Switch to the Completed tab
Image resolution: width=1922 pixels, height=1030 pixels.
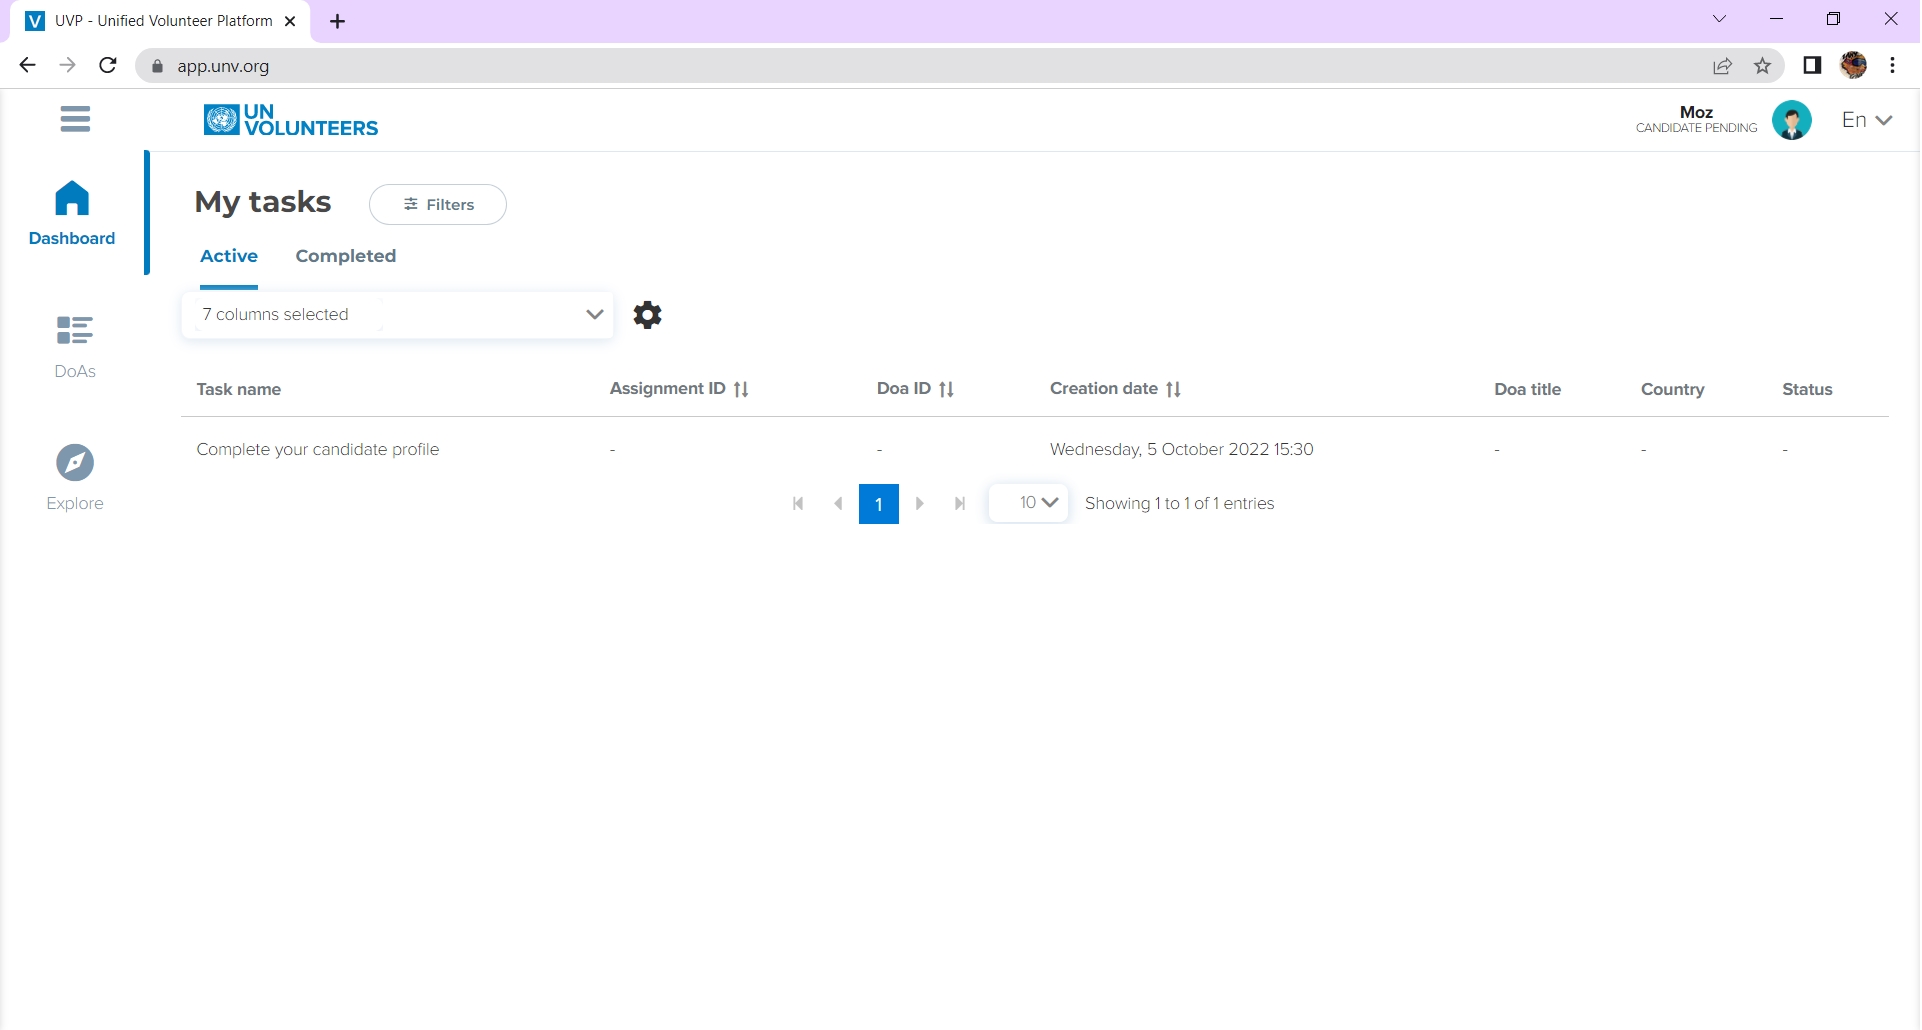345,256
